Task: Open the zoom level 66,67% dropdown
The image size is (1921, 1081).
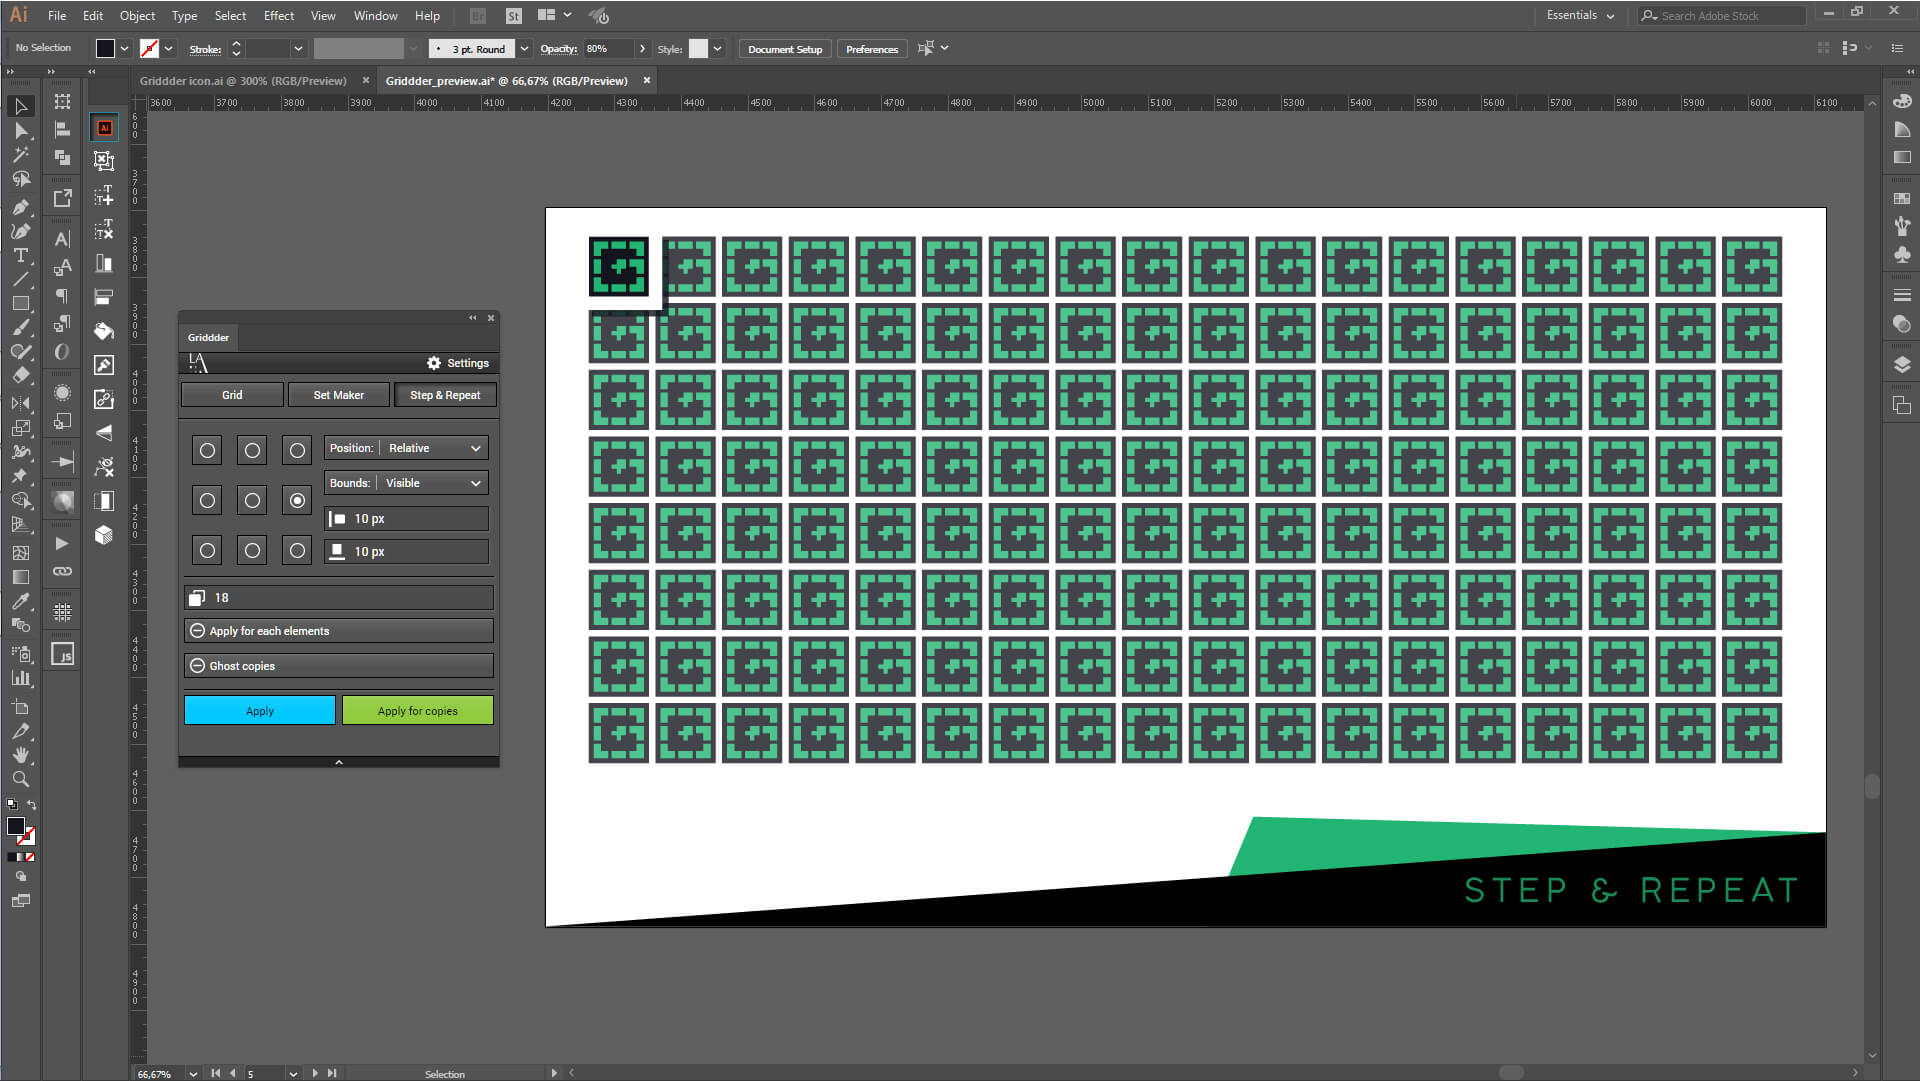Action: point(193,1074)
